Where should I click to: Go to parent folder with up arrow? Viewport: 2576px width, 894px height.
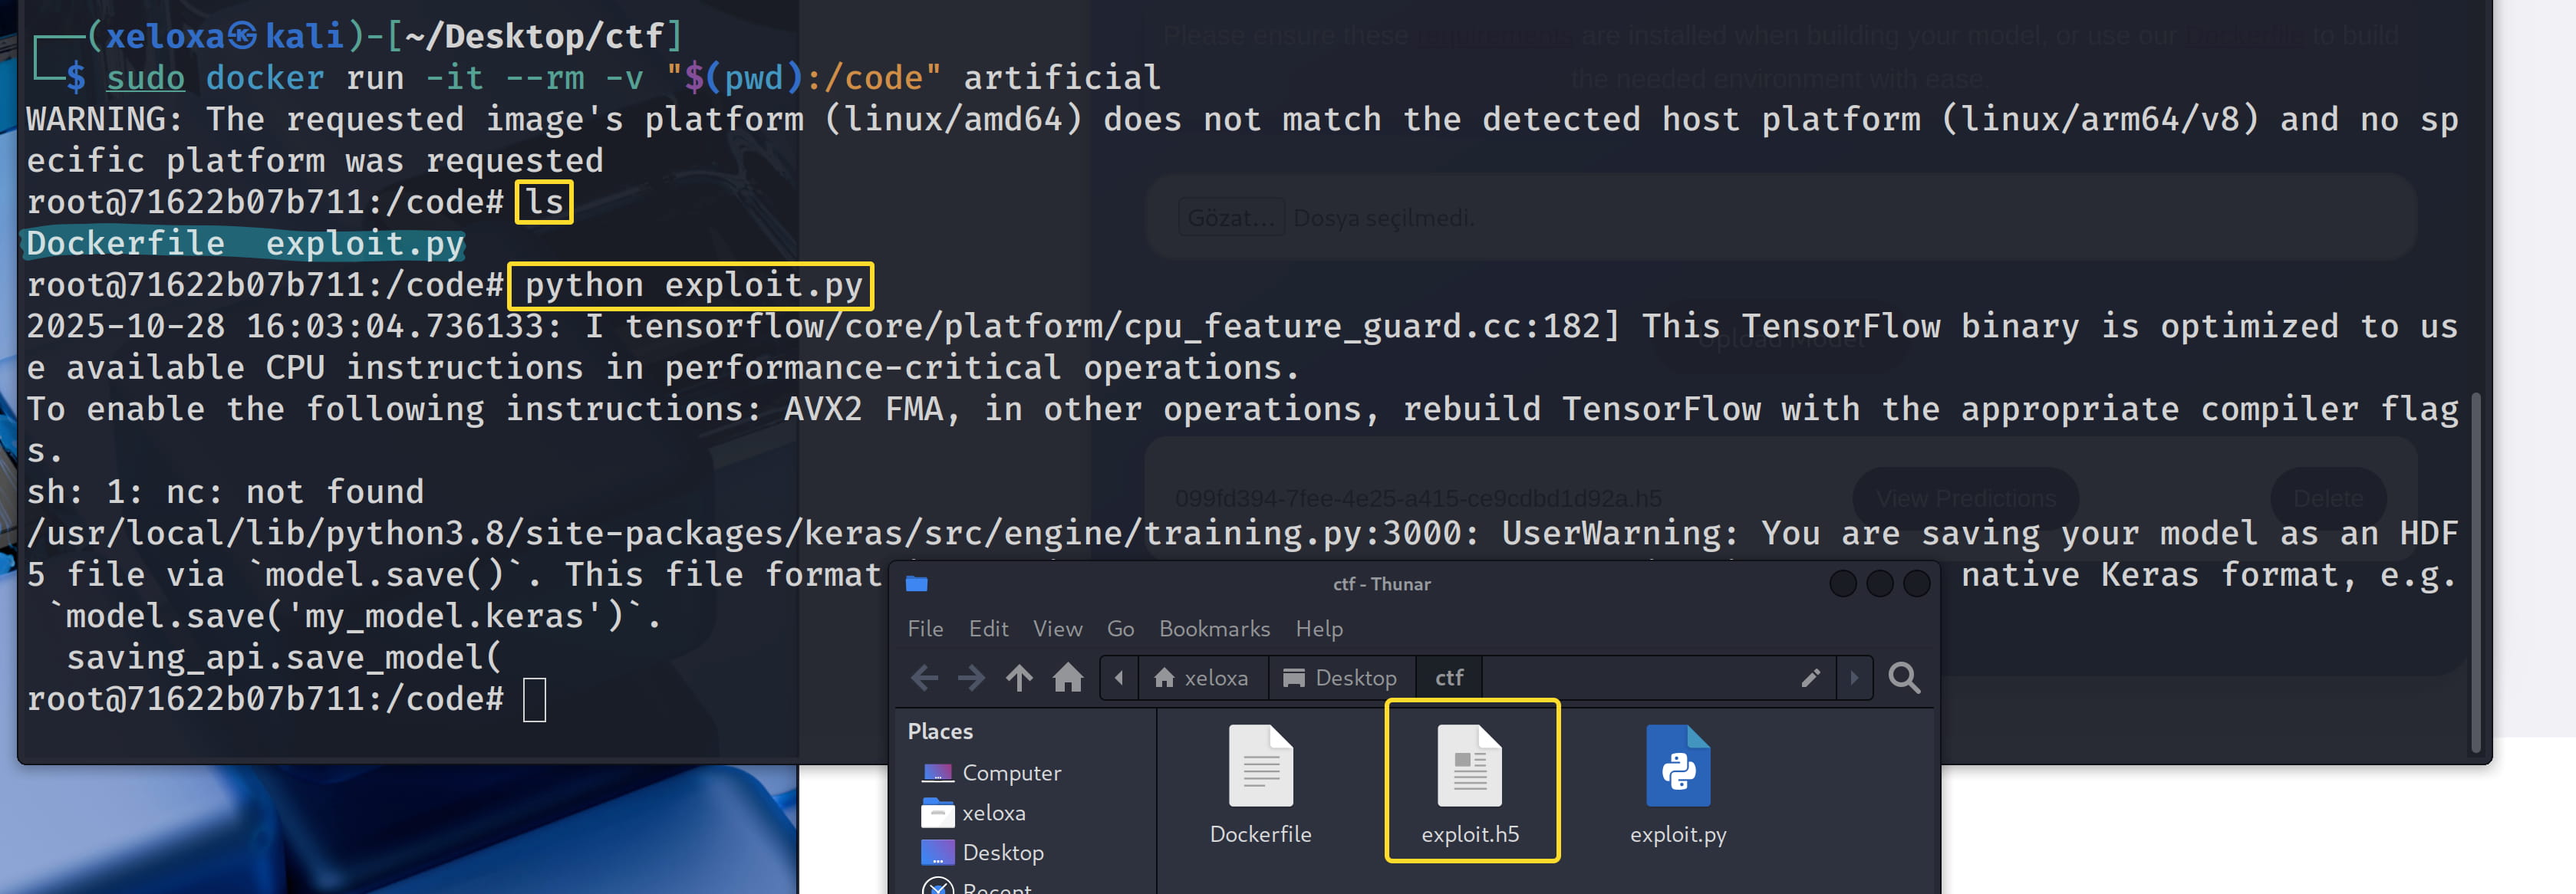(1019, 678)
